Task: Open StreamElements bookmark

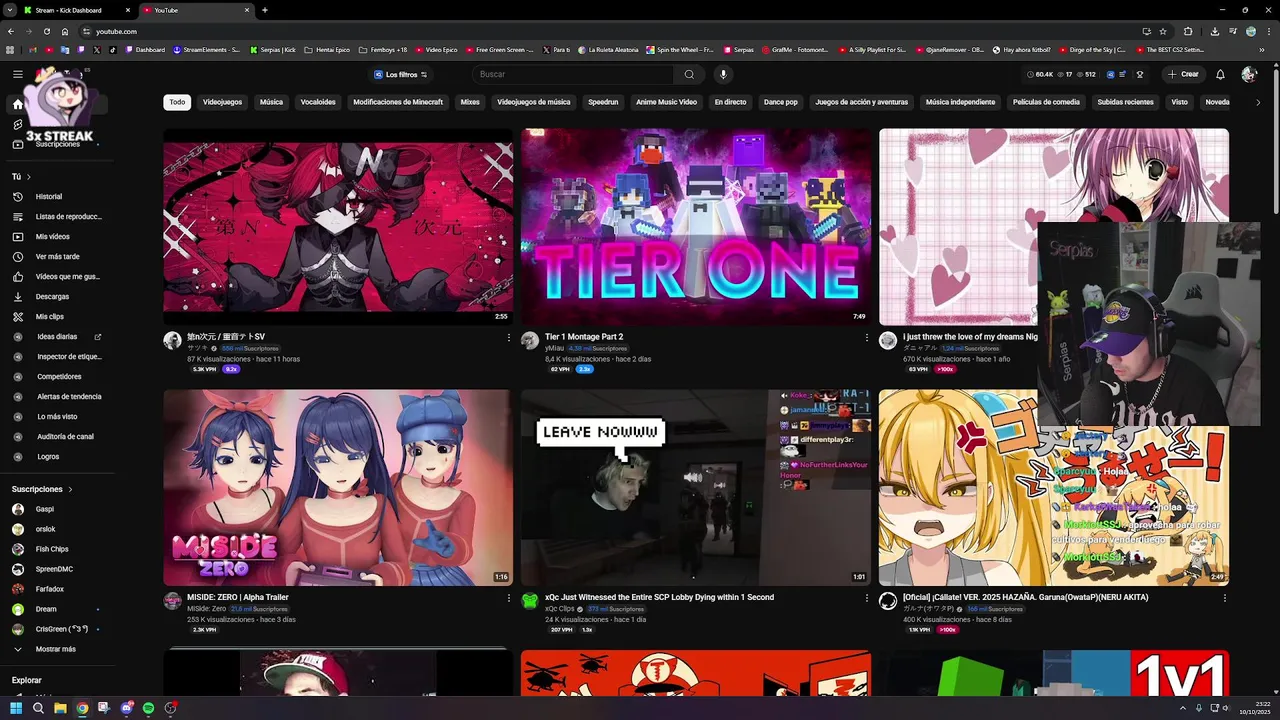Action: (206, 49)
